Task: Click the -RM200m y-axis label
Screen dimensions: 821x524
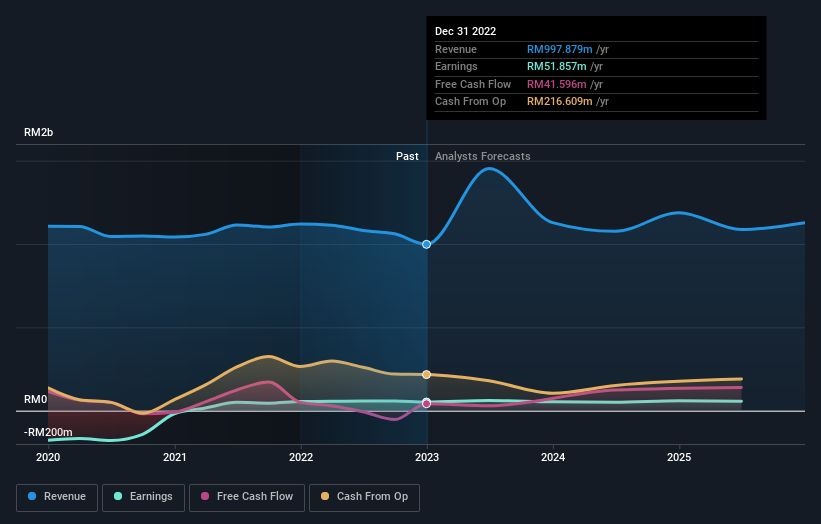Action: [x=48, y=432]
